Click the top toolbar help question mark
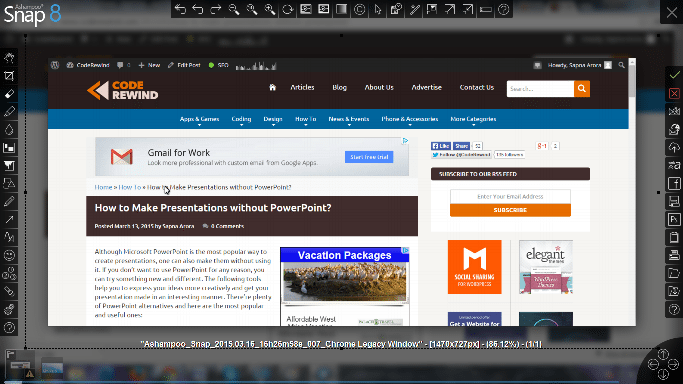This screenshot has height=384, width=683. (504, 9)
